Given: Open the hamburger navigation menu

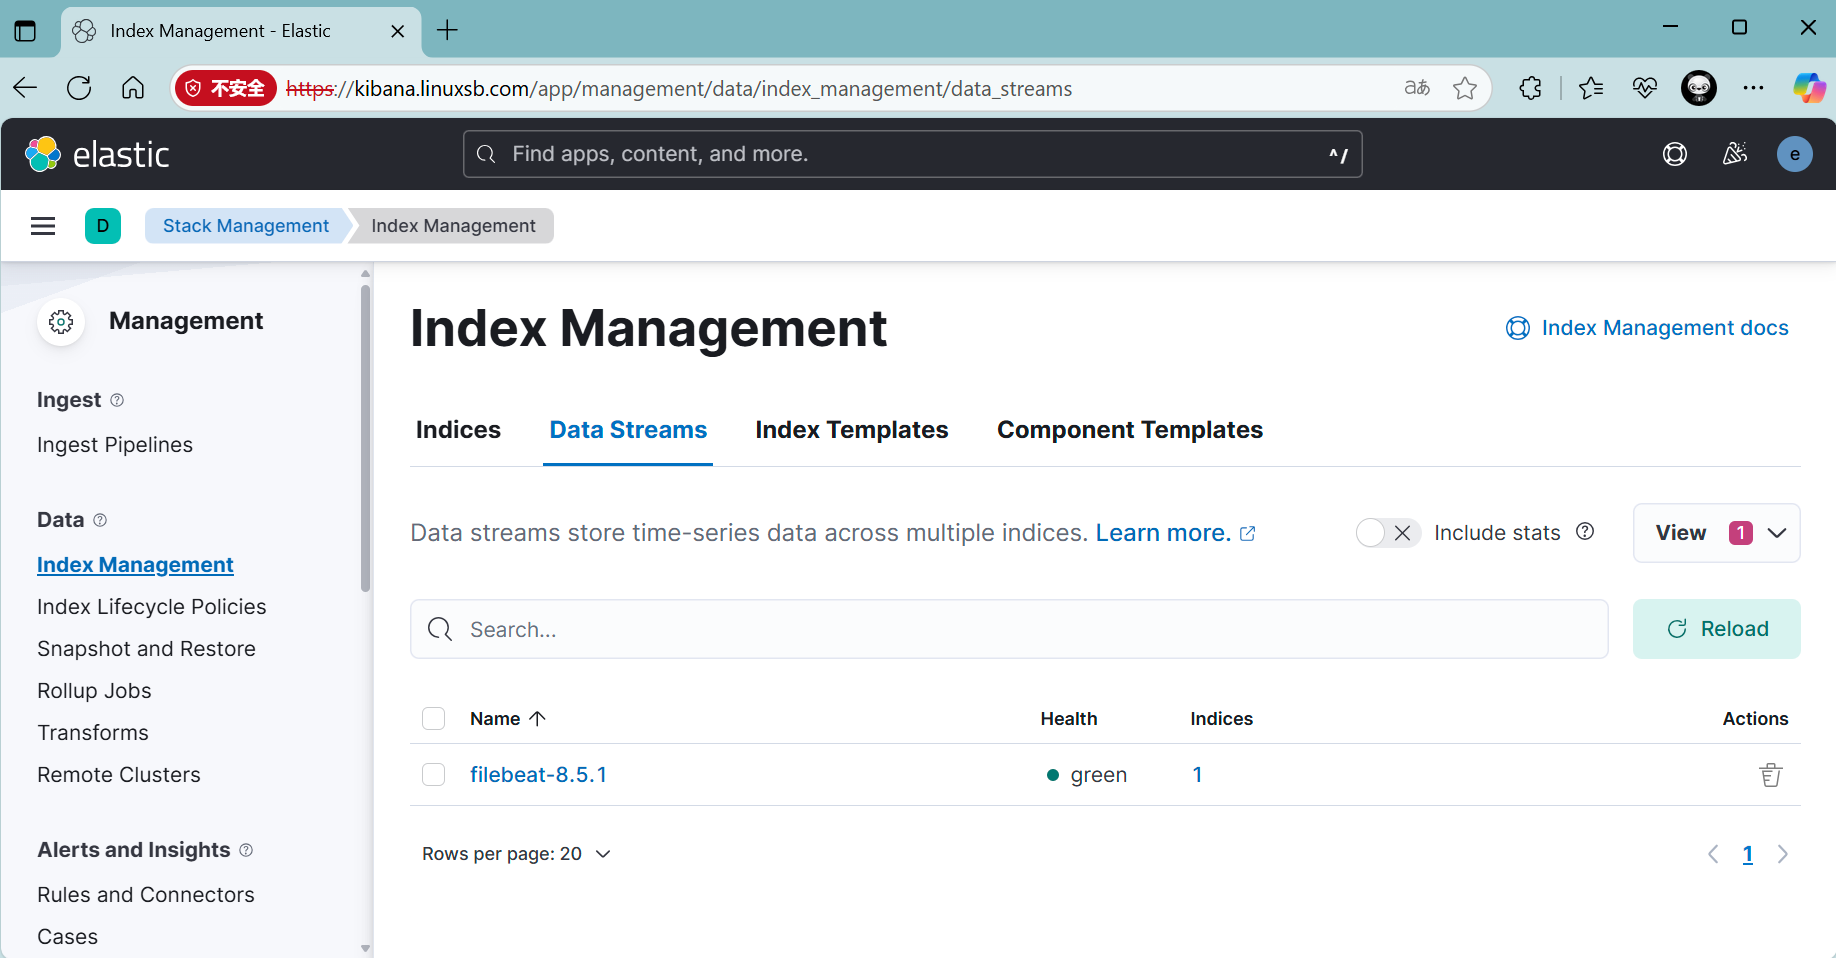Looking at the screenshot, I should [43, 226].
